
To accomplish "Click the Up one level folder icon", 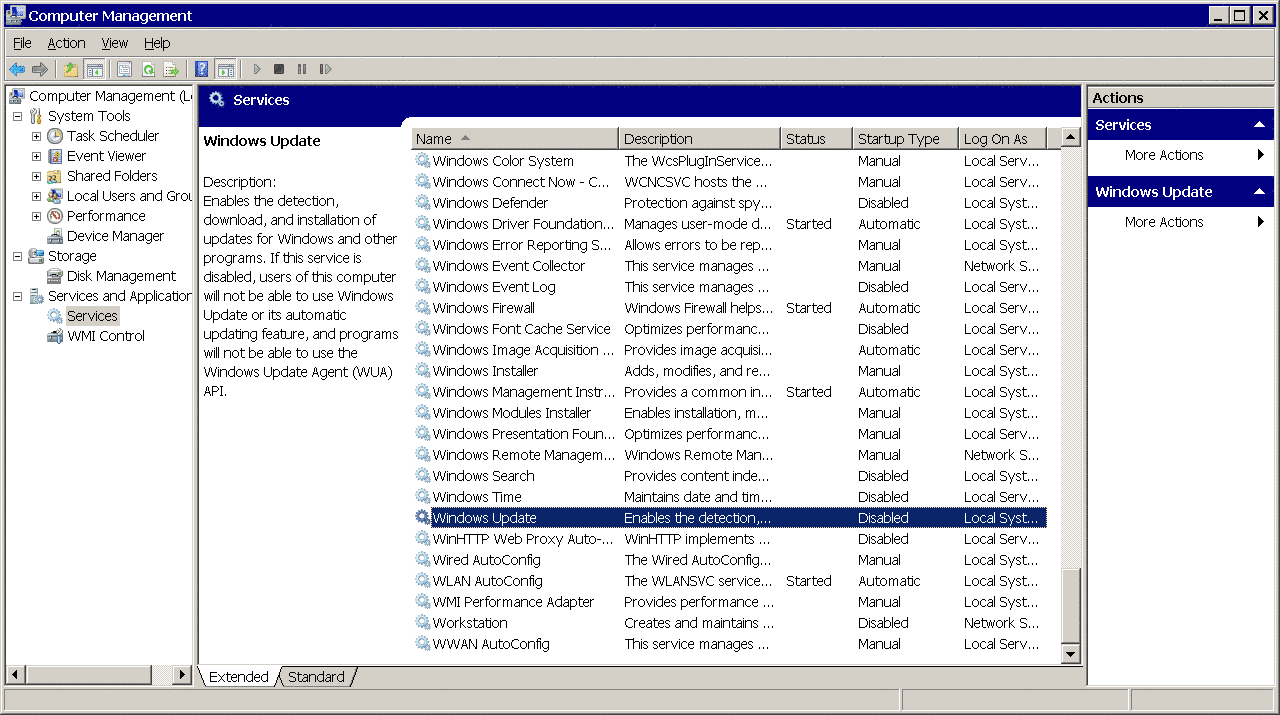I will 71,69.
